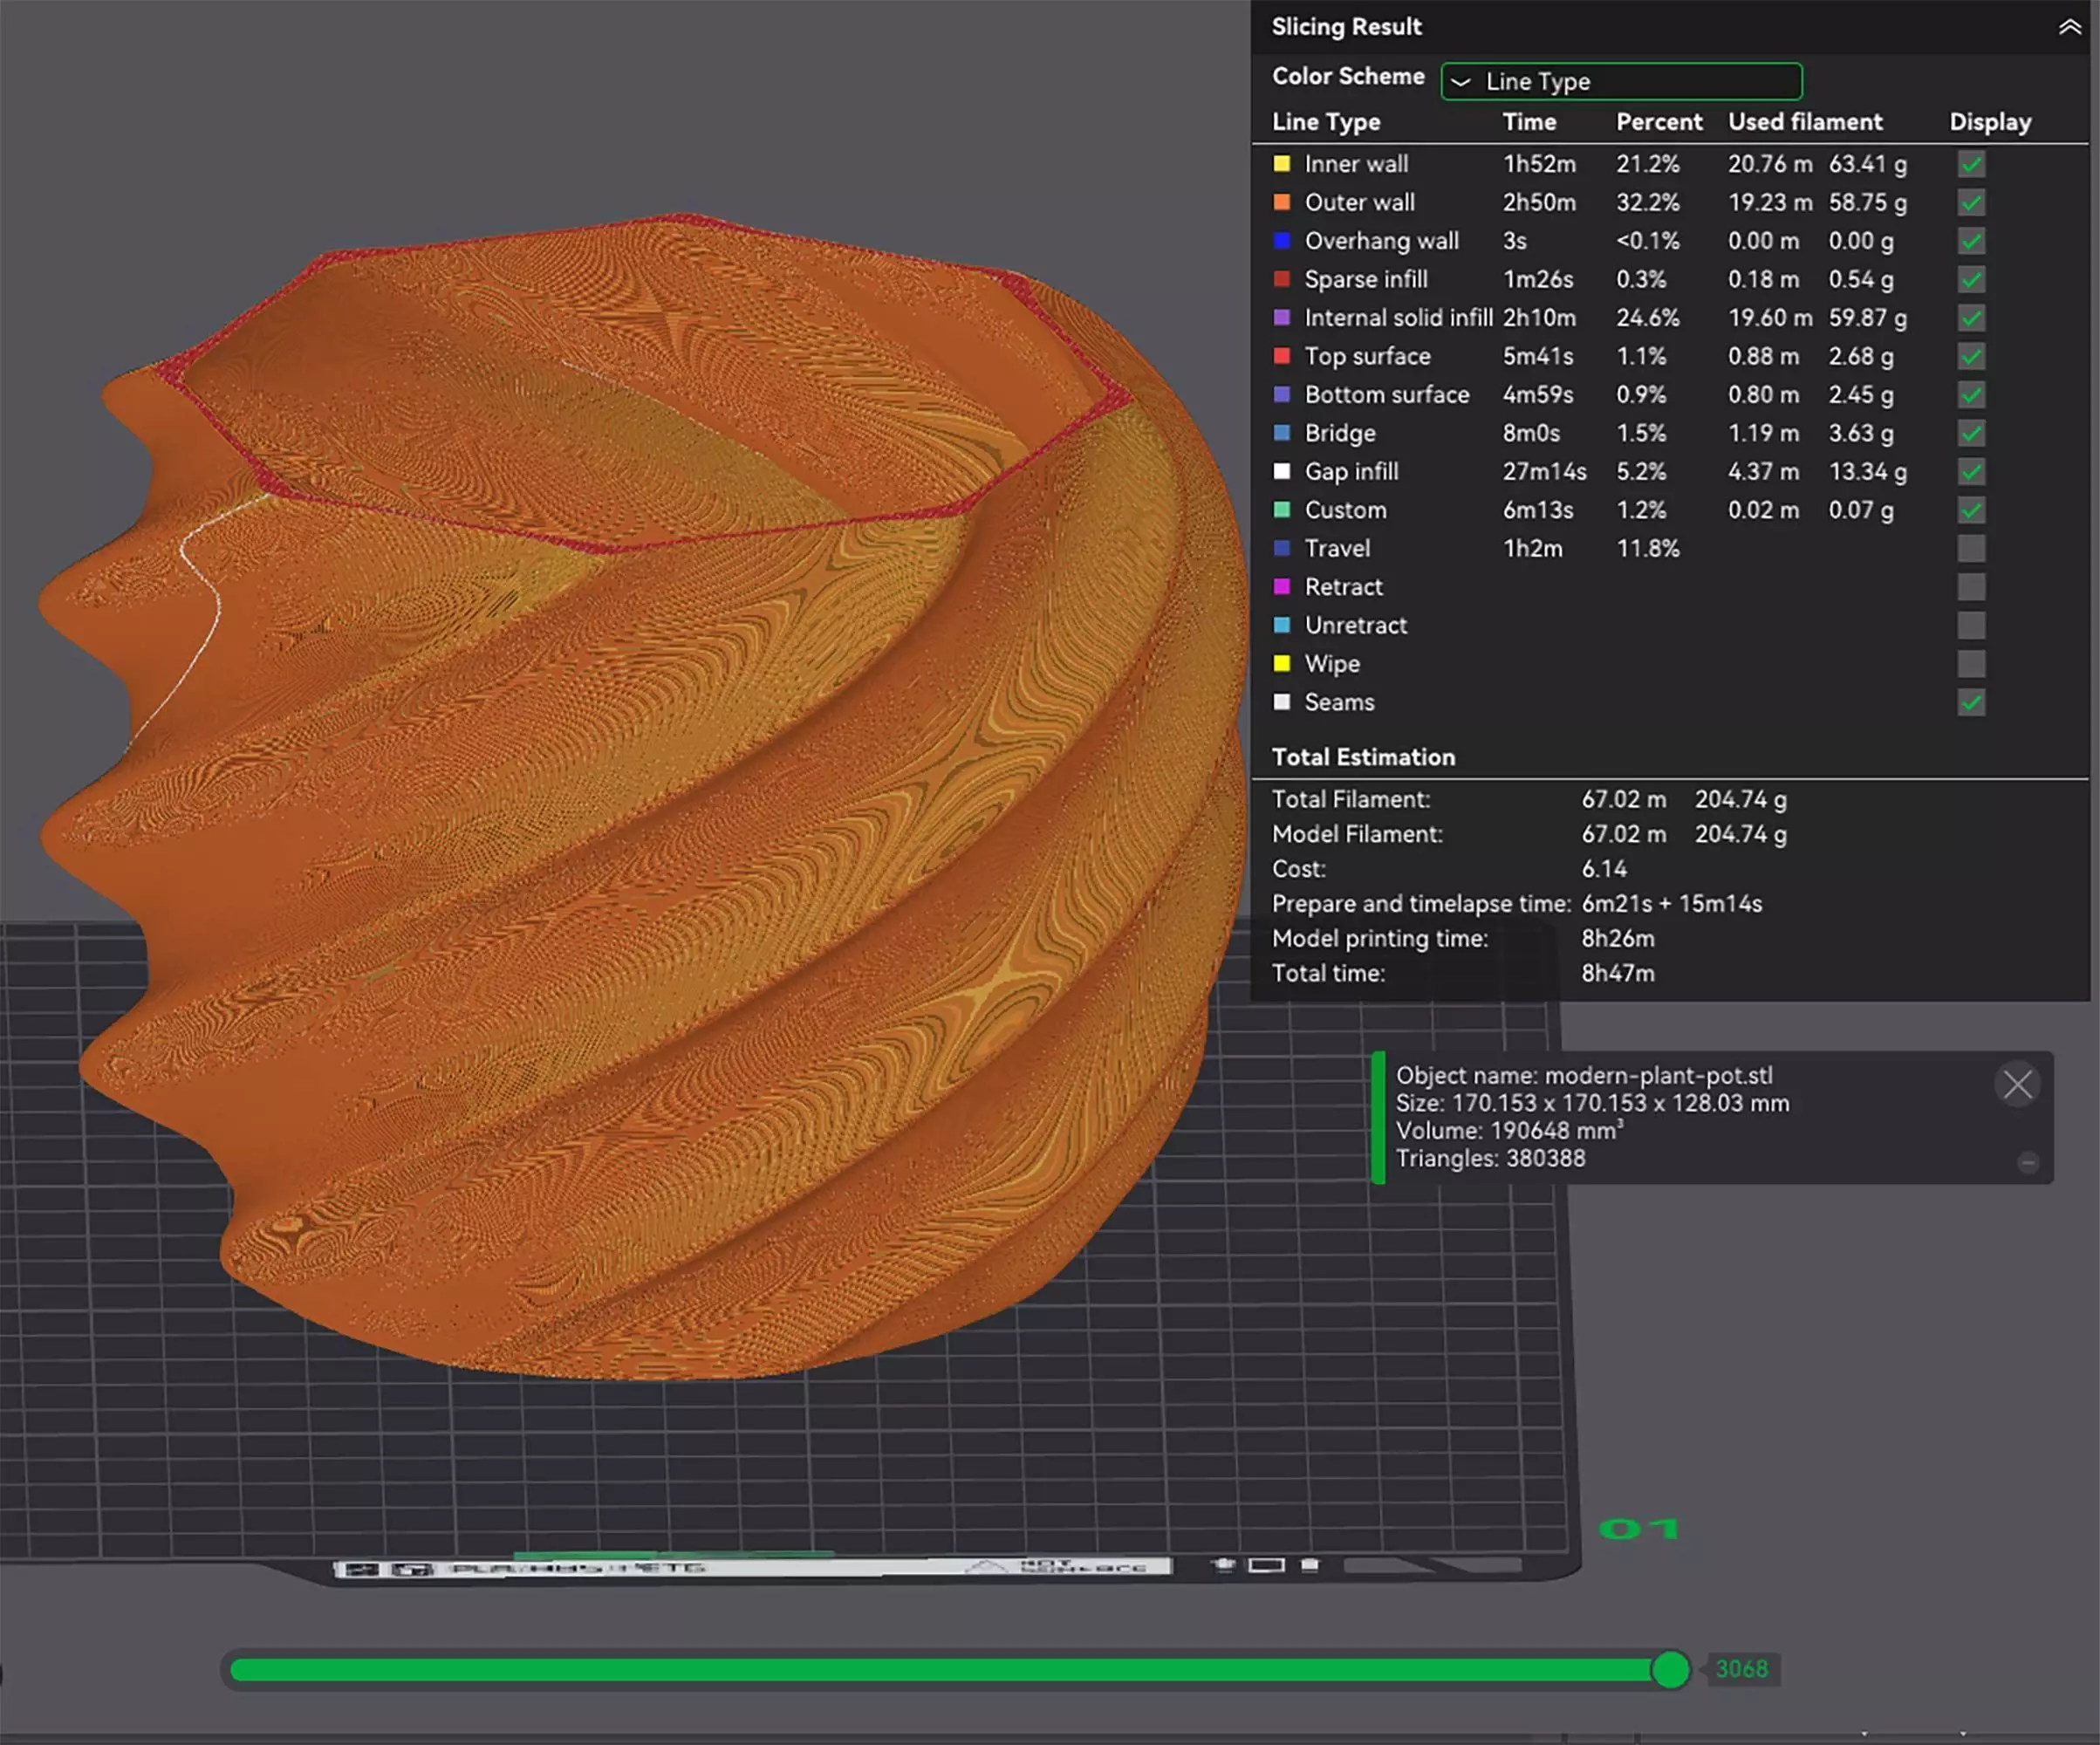Click the layer slider handle
Screen dimensions: 2100x1745
coord(1669,1669)
